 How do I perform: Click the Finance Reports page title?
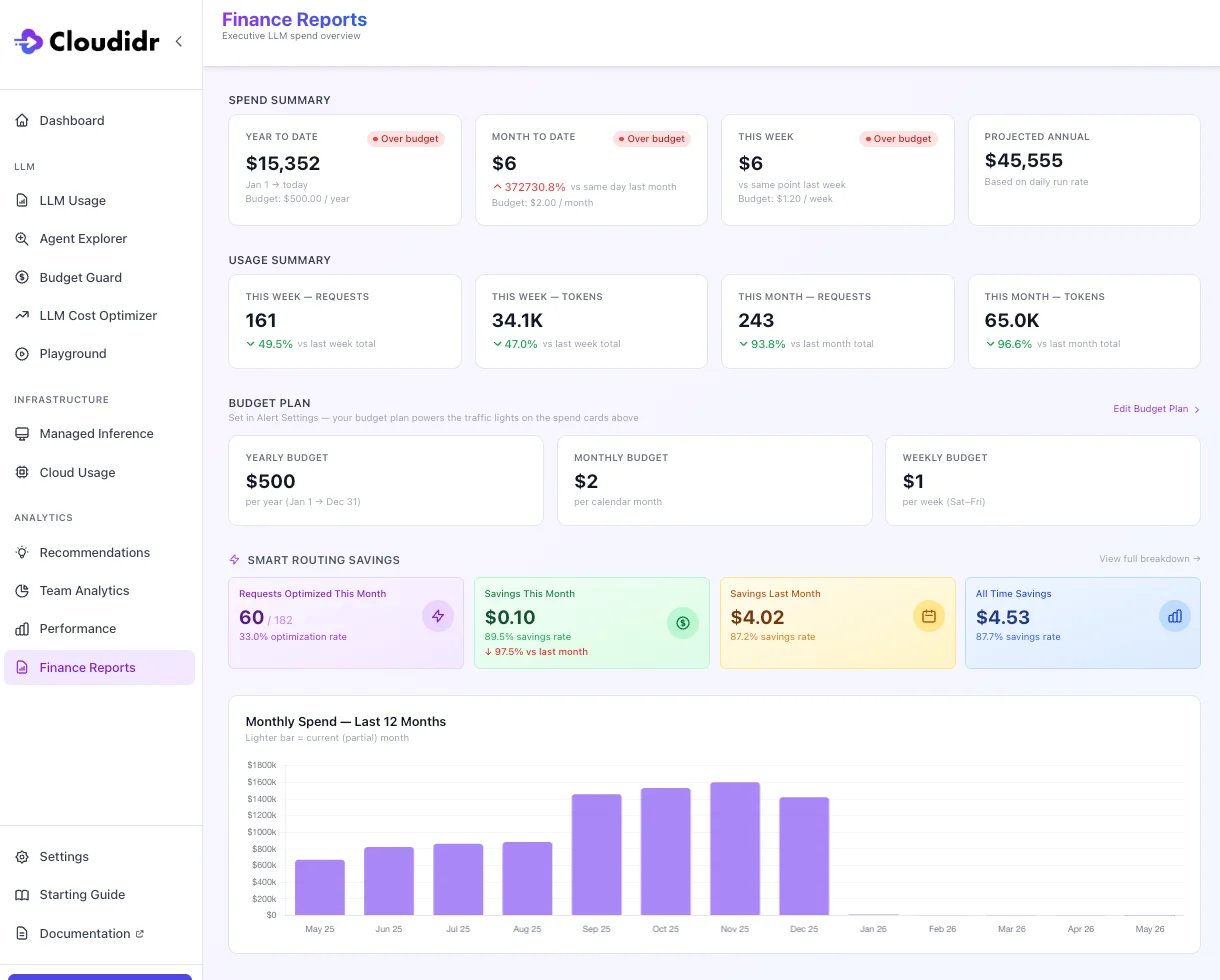(294, 20)
